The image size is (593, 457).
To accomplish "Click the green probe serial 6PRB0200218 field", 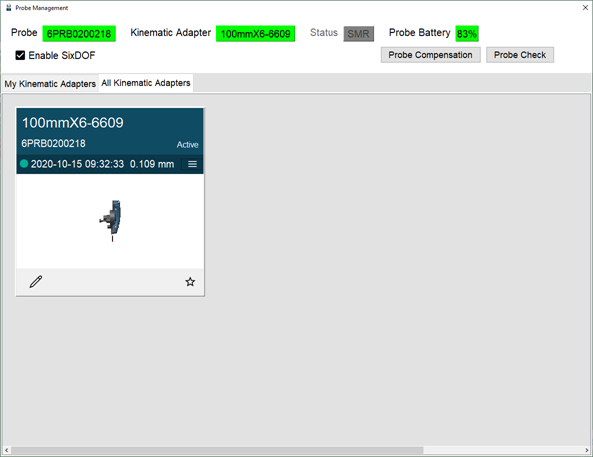I will tap(79, 34).
